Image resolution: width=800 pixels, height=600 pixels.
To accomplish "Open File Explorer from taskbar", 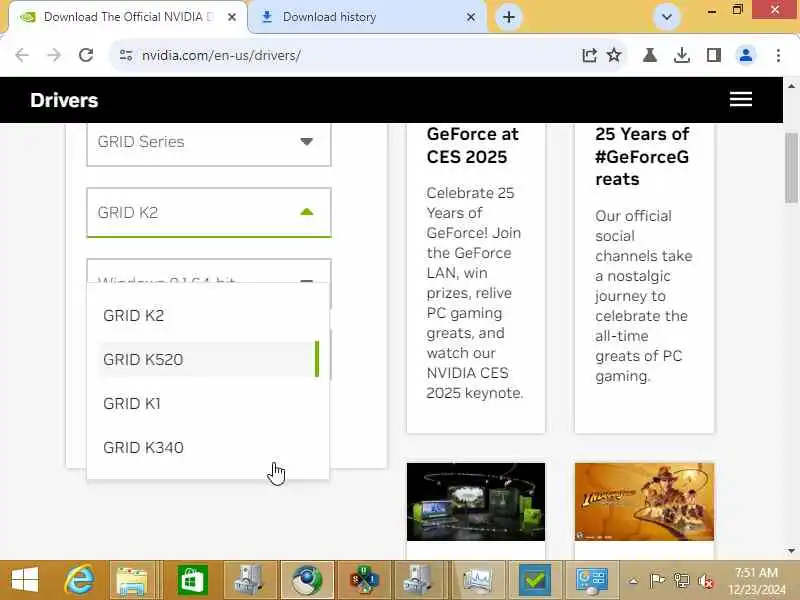I will coord(132,580).
